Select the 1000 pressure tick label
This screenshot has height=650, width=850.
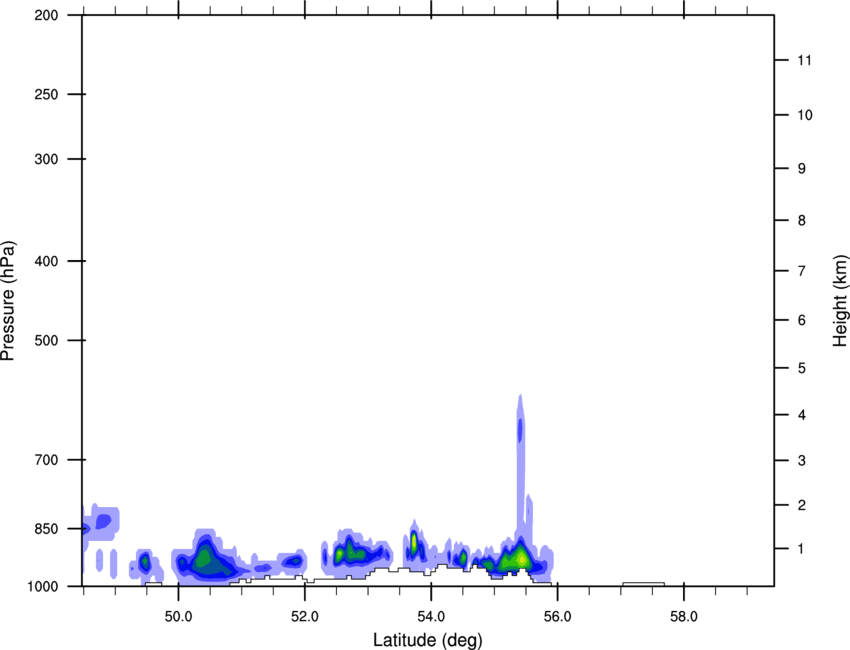tap(43, 586)
